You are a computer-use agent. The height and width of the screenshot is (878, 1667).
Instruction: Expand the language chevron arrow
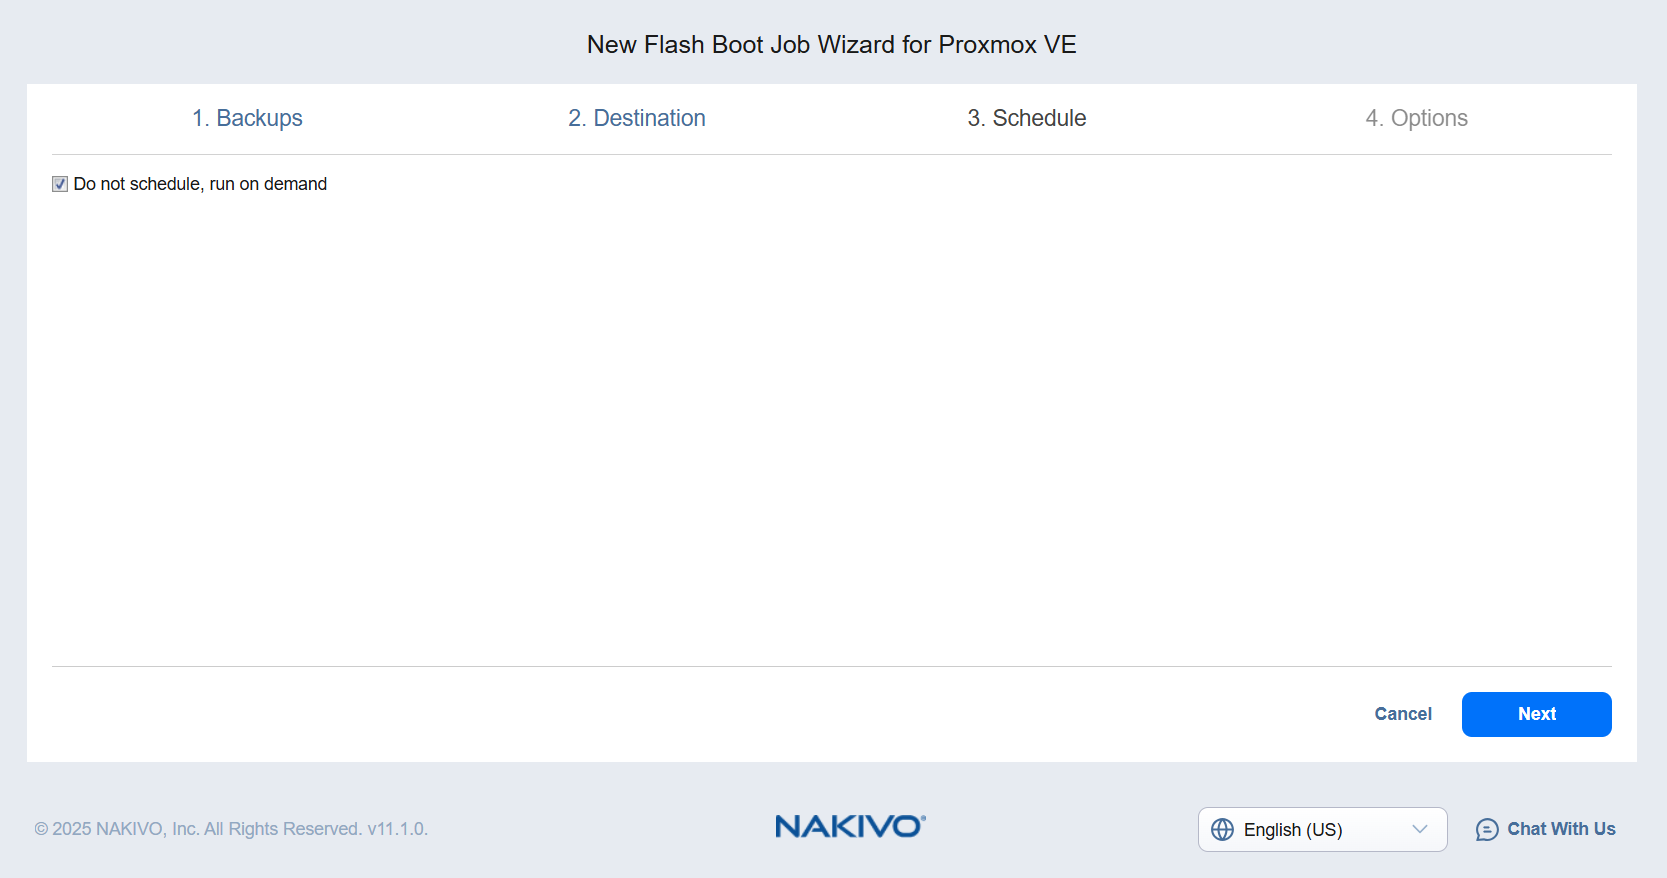click(1419, 829)
